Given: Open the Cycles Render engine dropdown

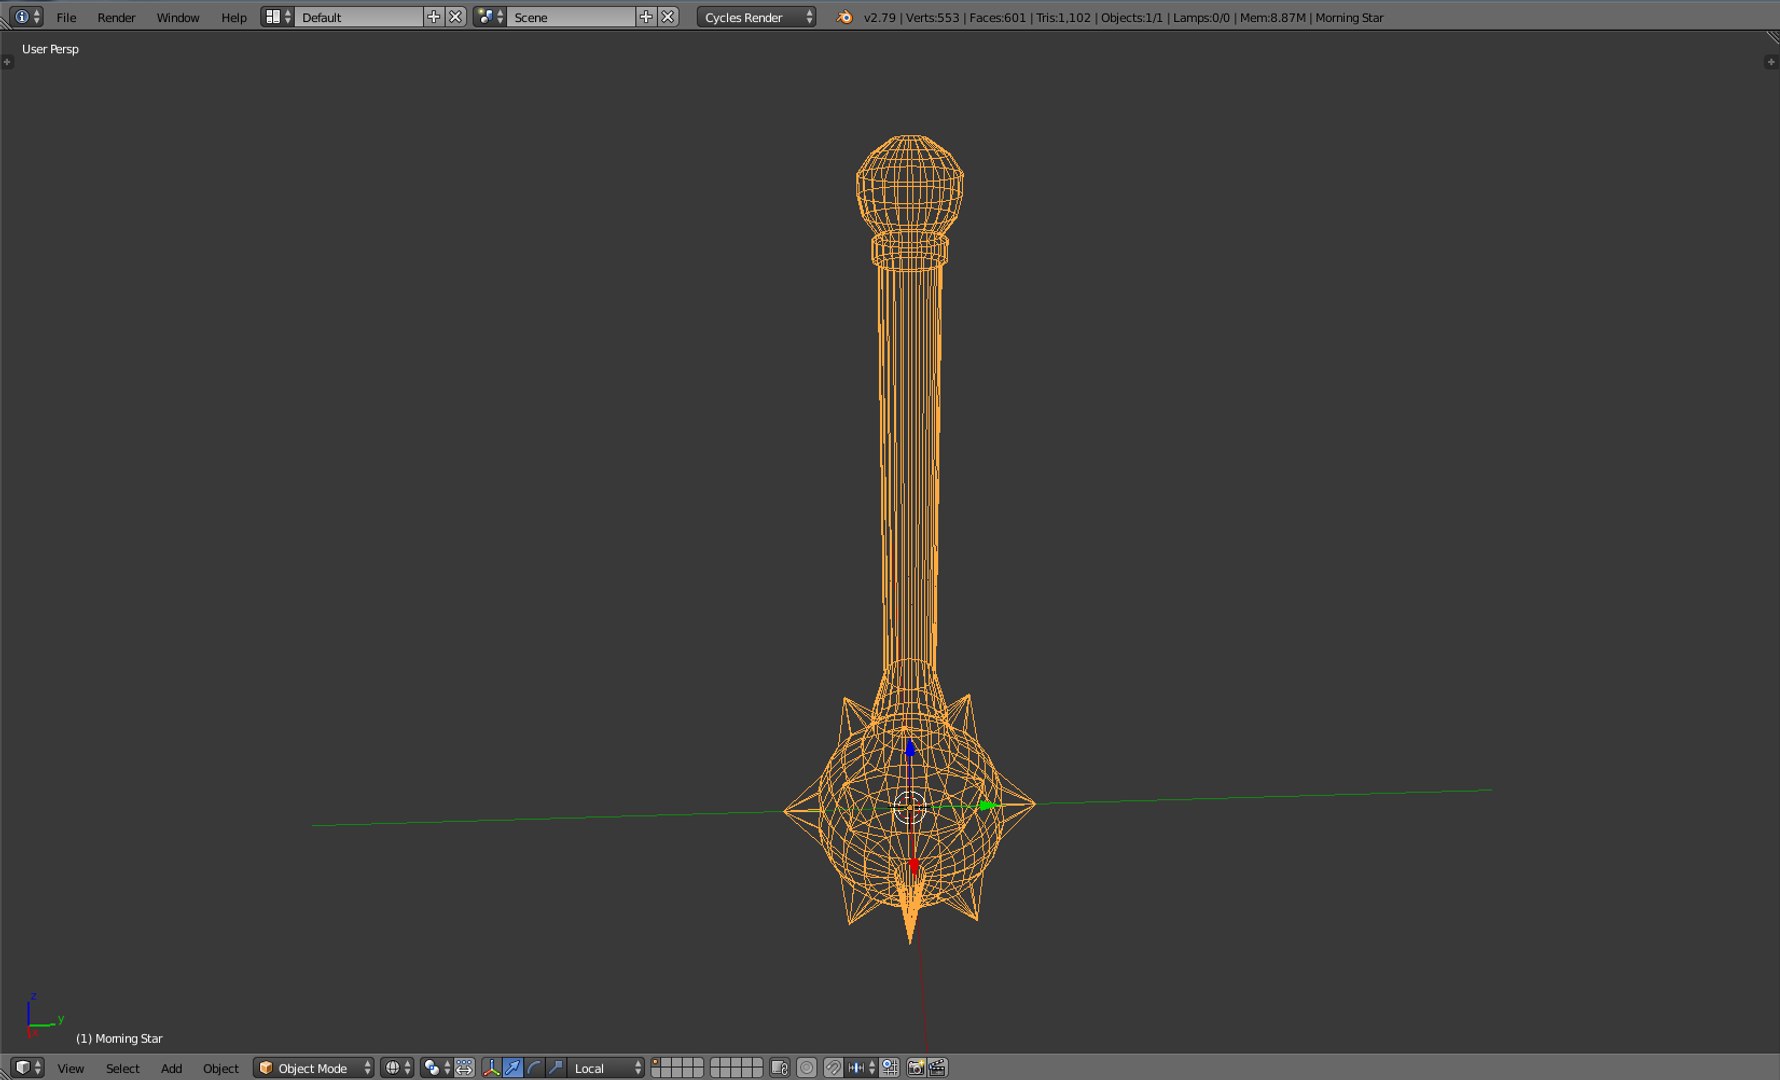Looking at the screenshot, I should tap(756, 17).
